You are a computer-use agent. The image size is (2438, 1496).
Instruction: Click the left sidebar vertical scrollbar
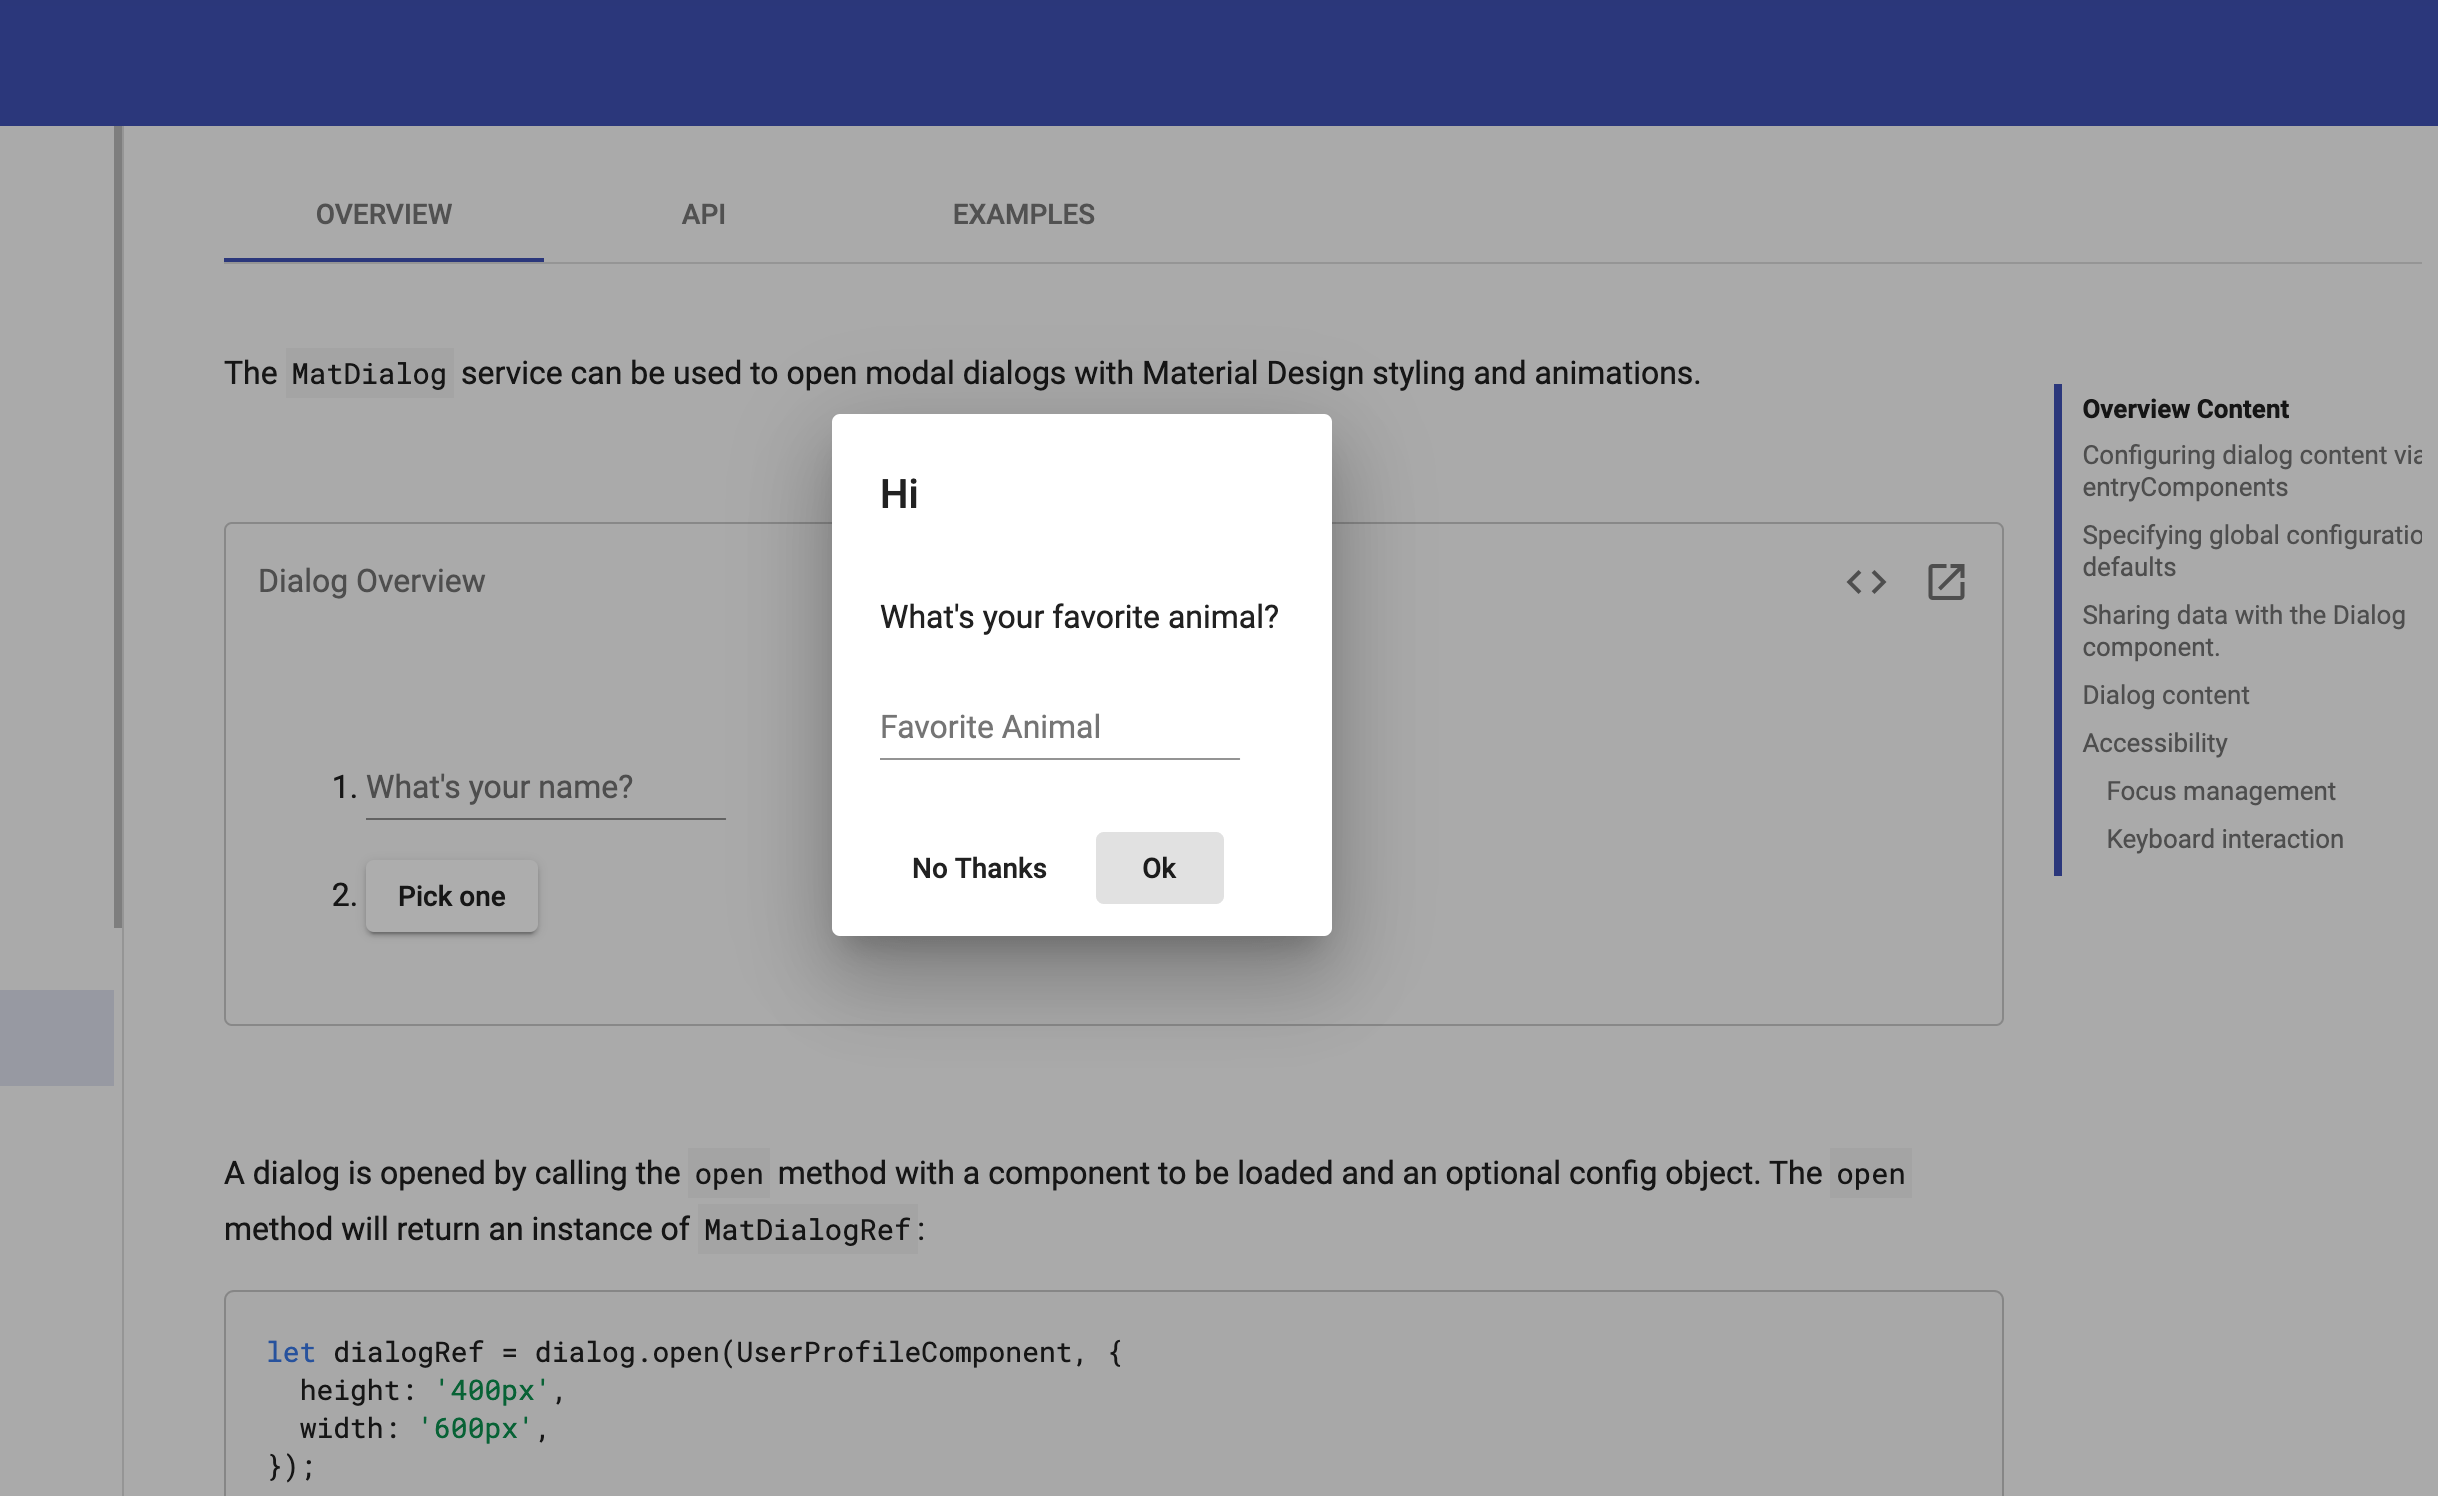click(x=118, y=527)
